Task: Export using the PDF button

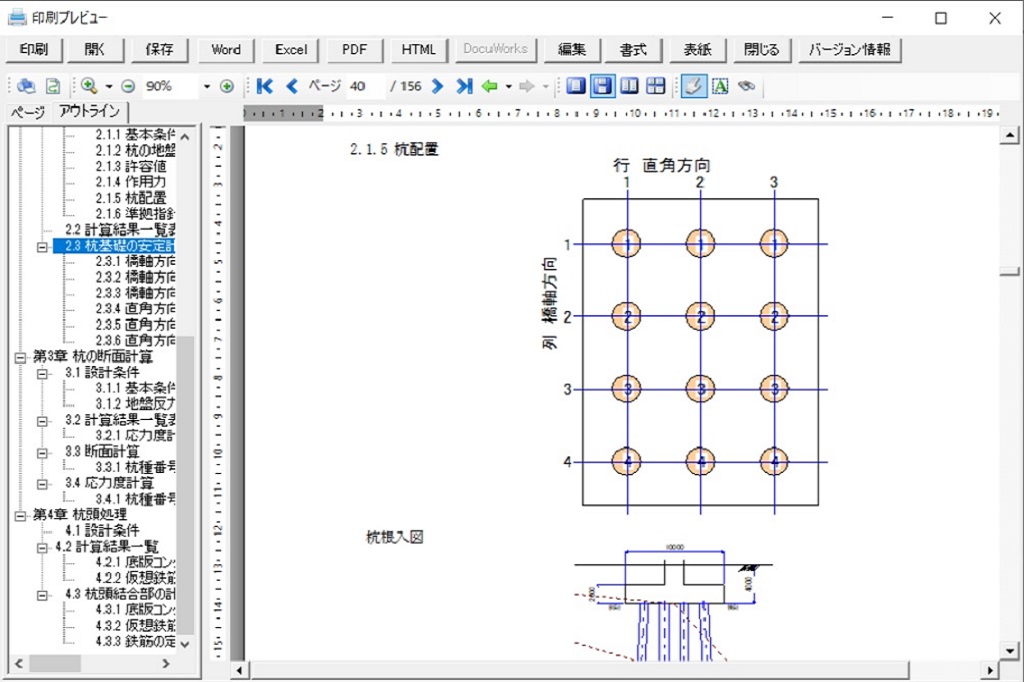Action: point(355,50)
